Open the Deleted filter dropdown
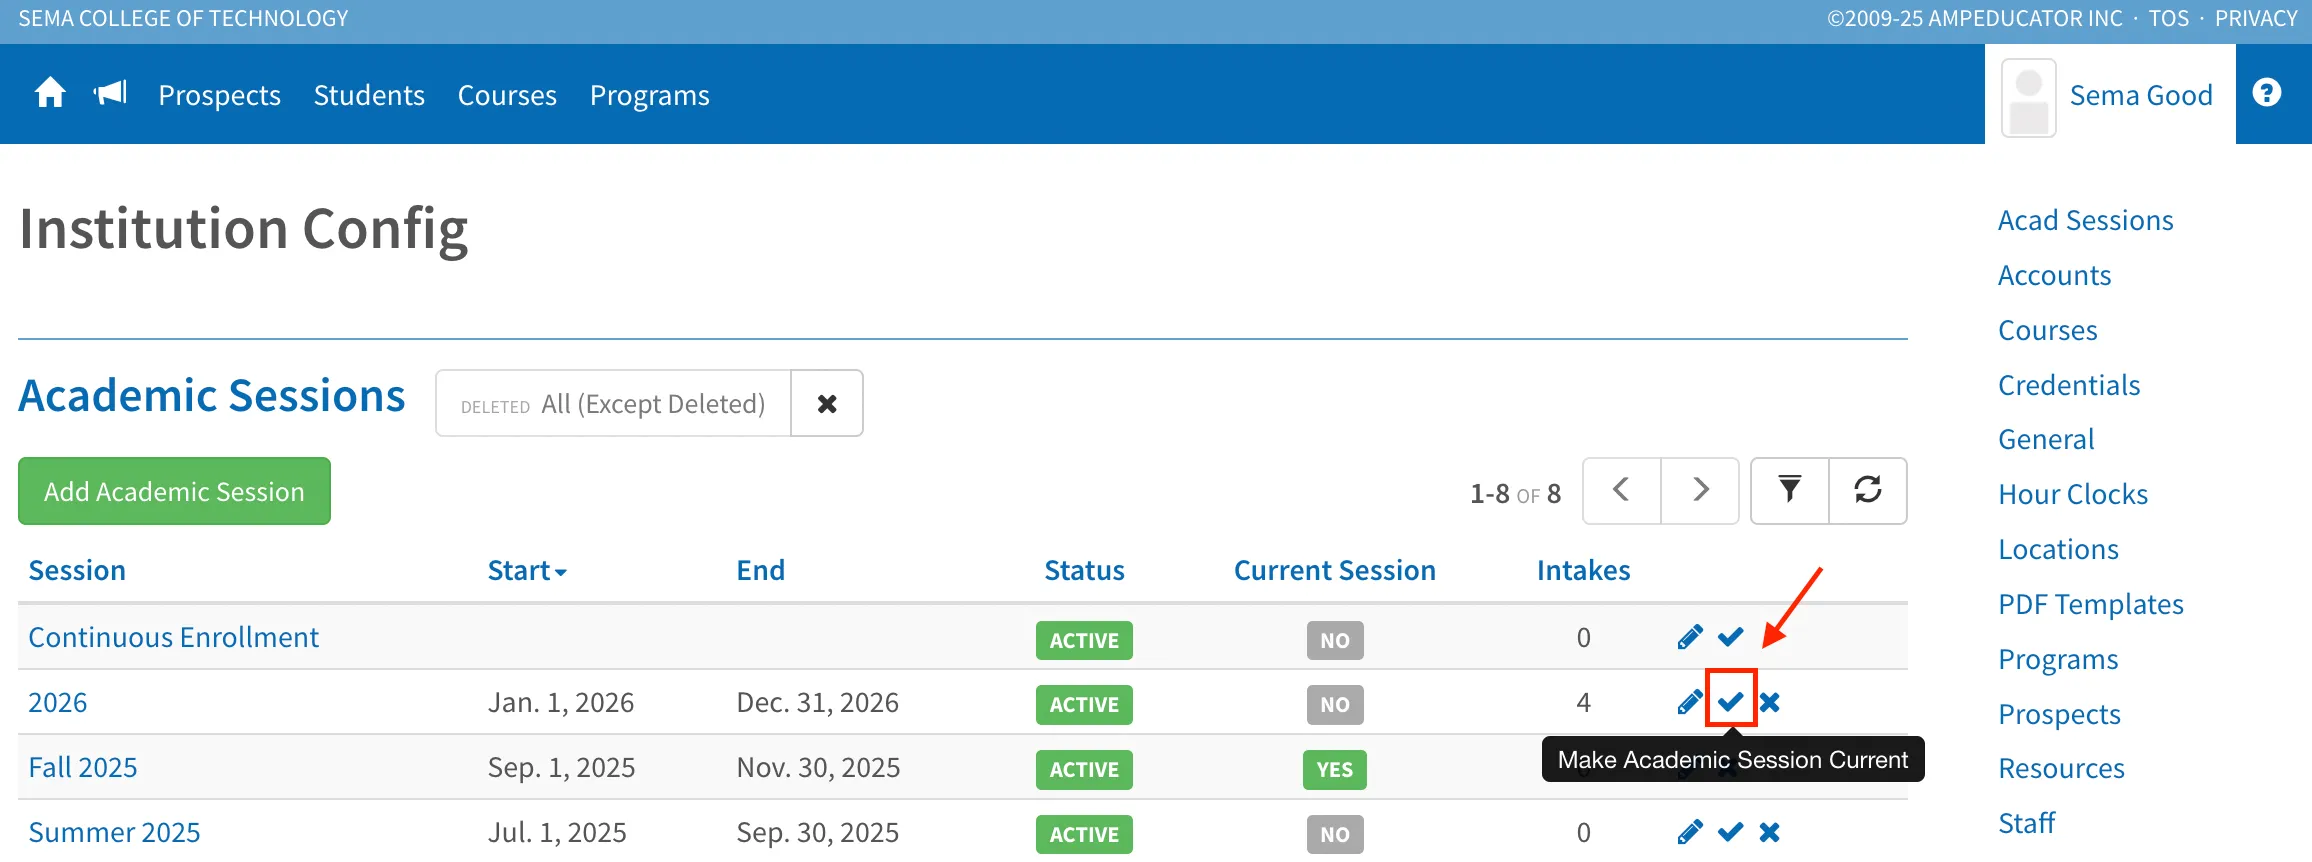 [613, 403]
